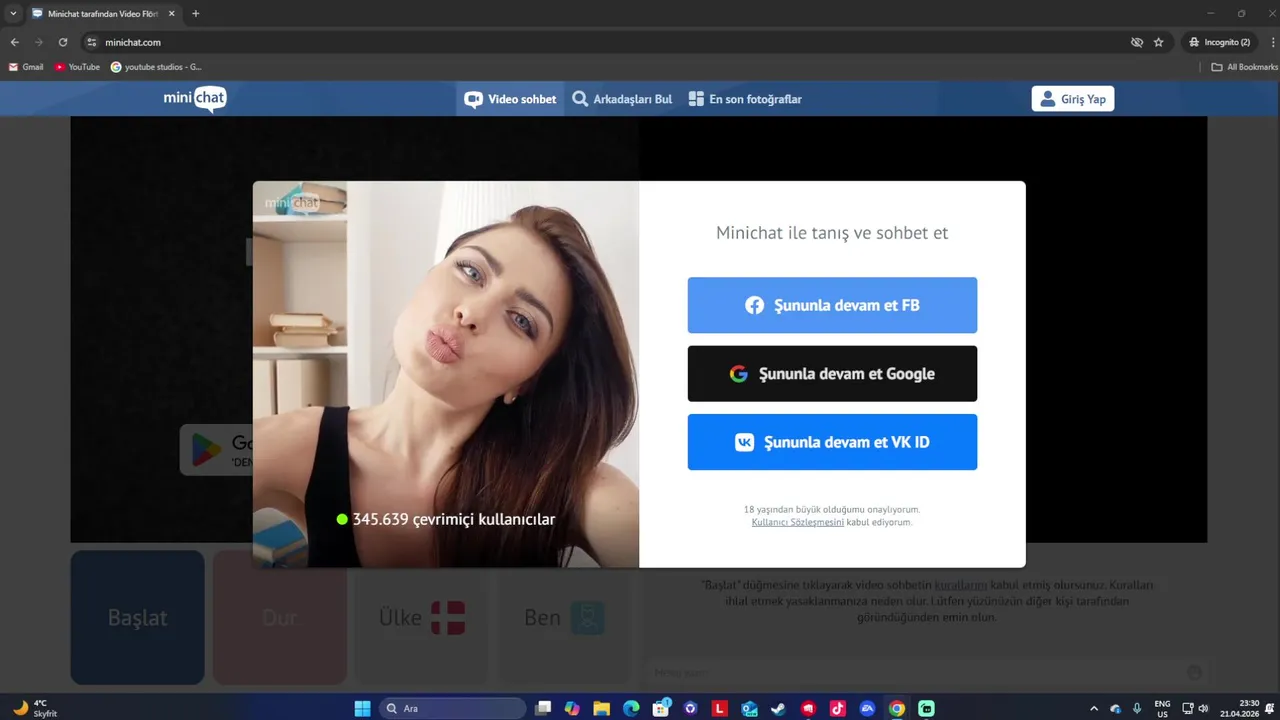This screenshot has height=720, width=1280.
Task: Open site information icon in address bar
Action: 91,42
